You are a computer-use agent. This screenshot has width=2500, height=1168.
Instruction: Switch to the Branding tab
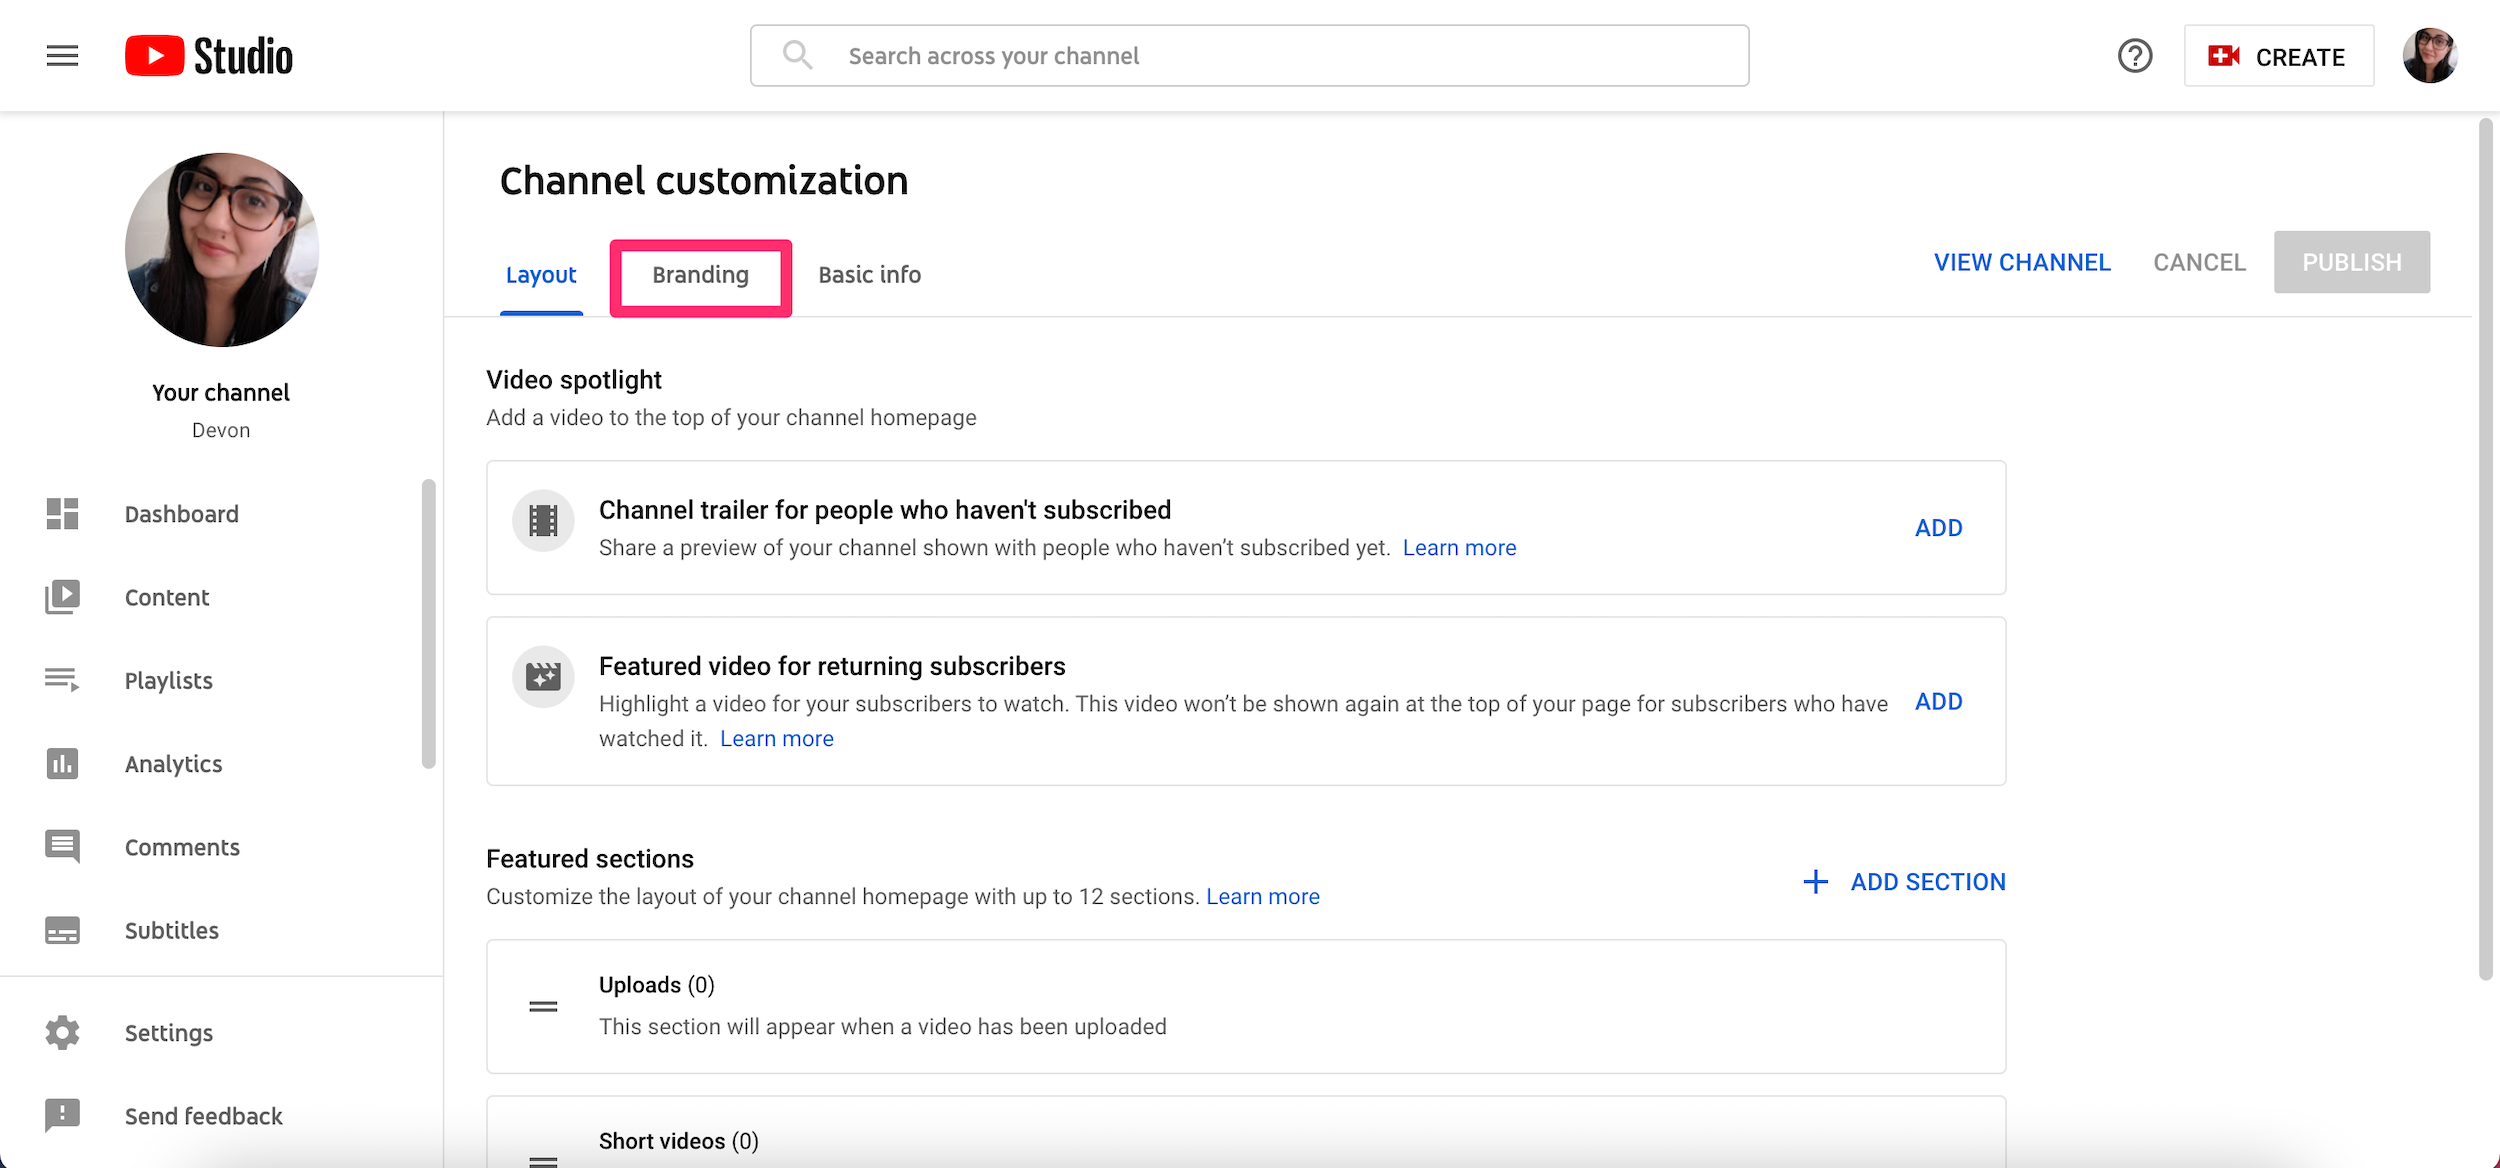click(700, 272)
